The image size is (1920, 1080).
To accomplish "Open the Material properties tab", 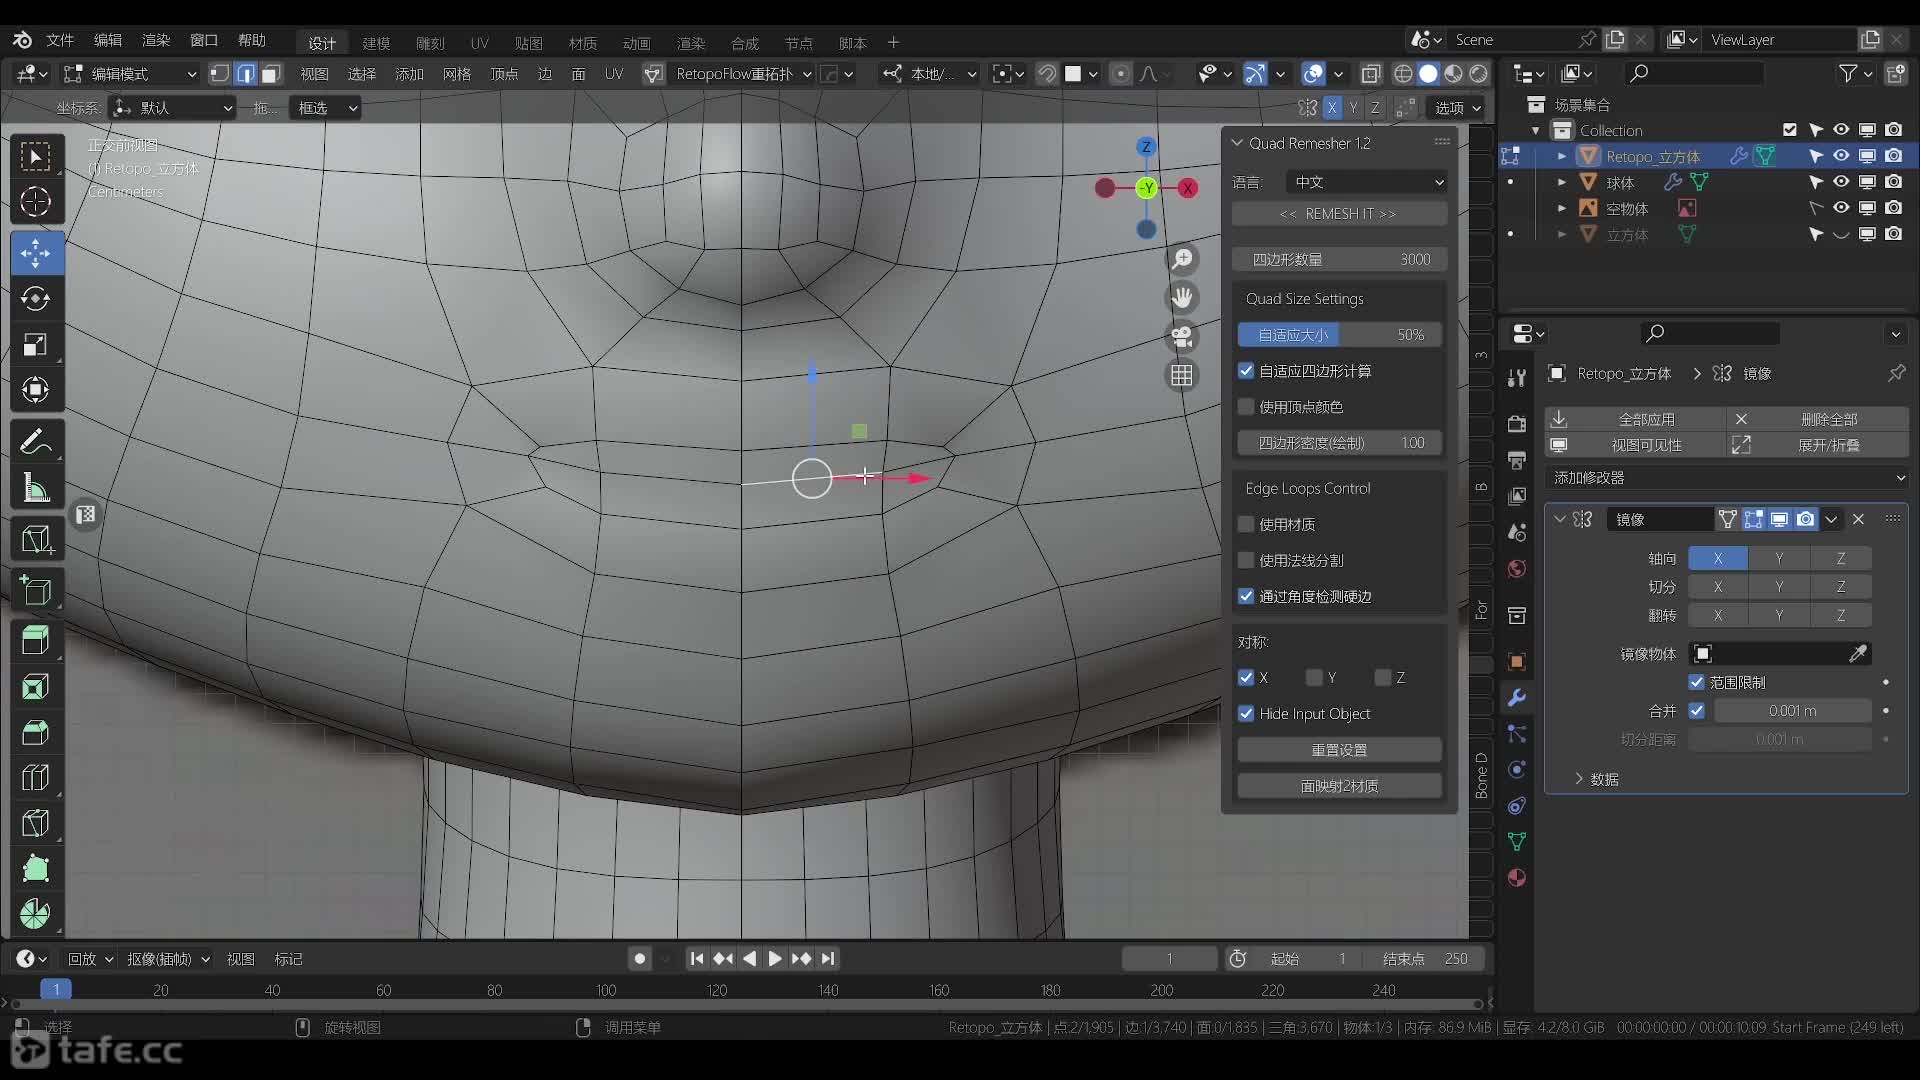I will pos(1517,877).
